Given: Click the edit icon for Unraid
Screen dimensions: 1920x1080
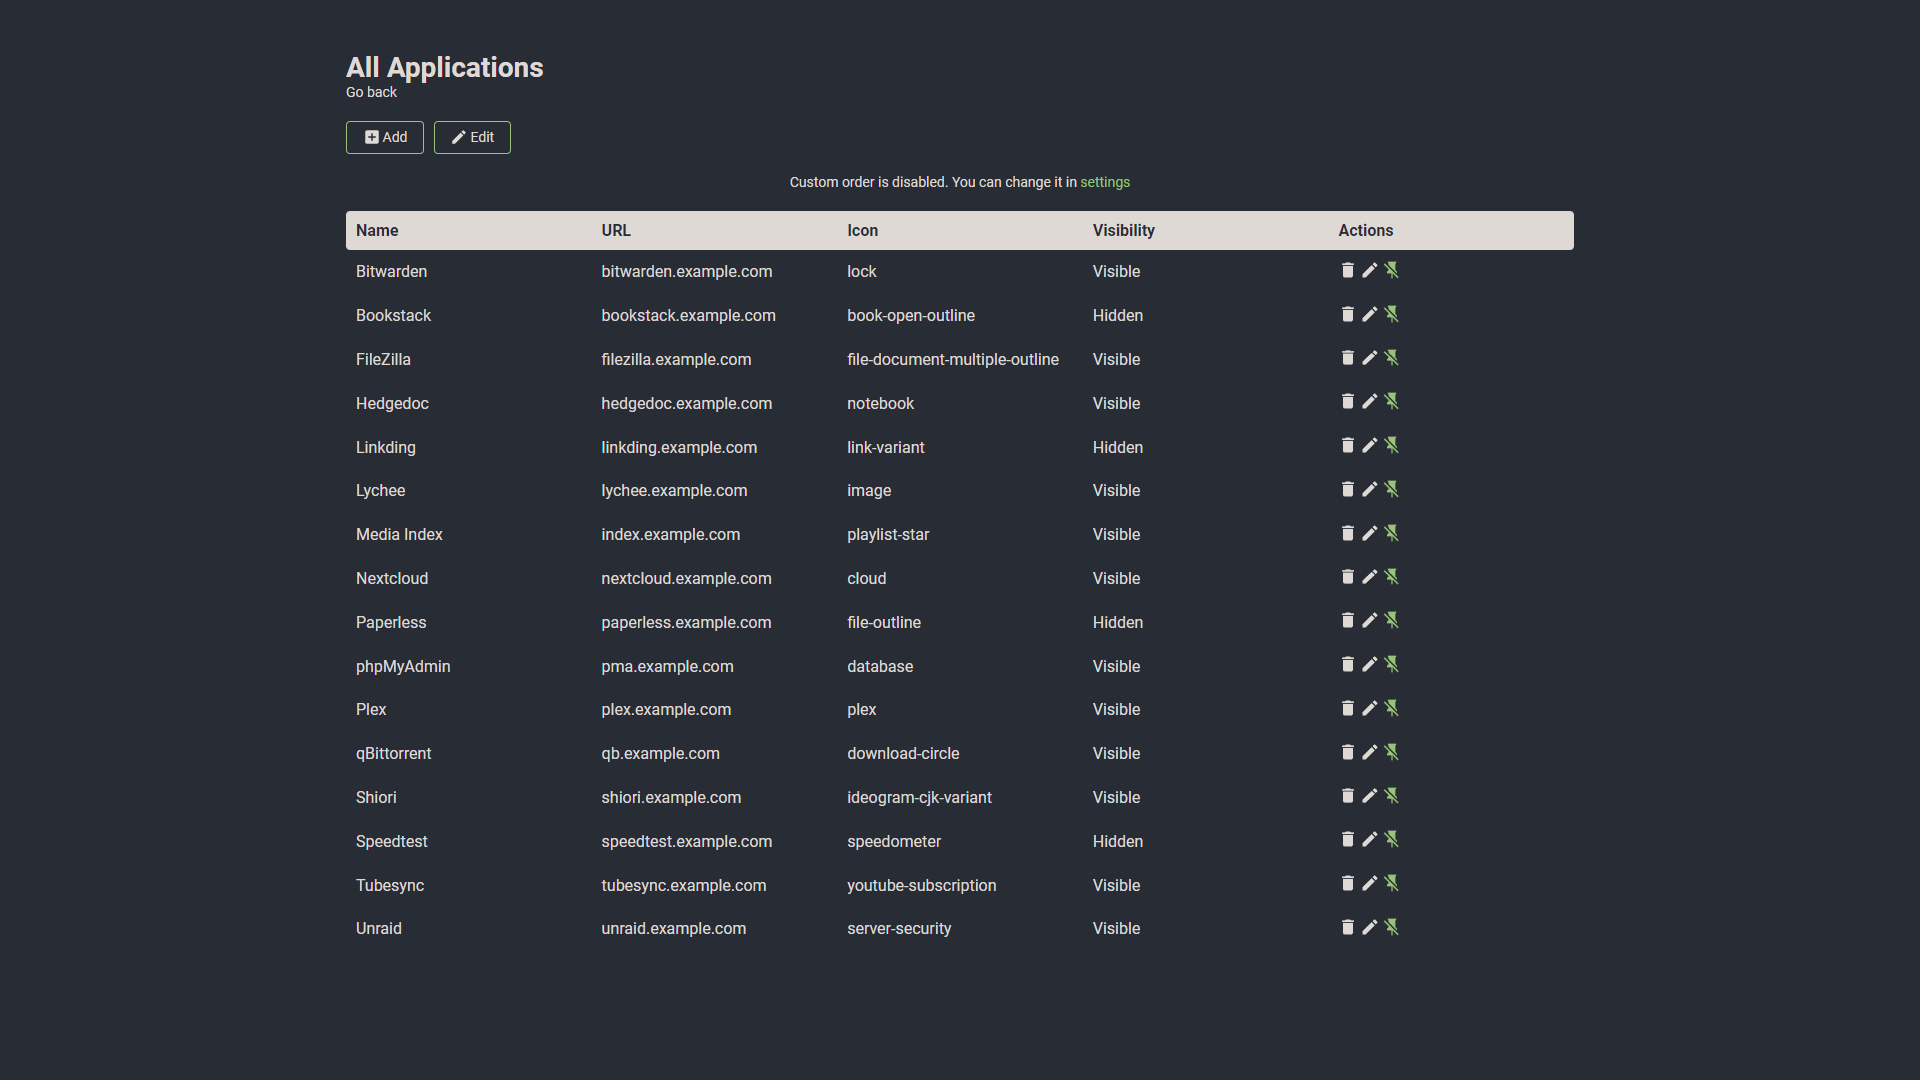Looking at the screenshot, I should (x=1369, y=928).
